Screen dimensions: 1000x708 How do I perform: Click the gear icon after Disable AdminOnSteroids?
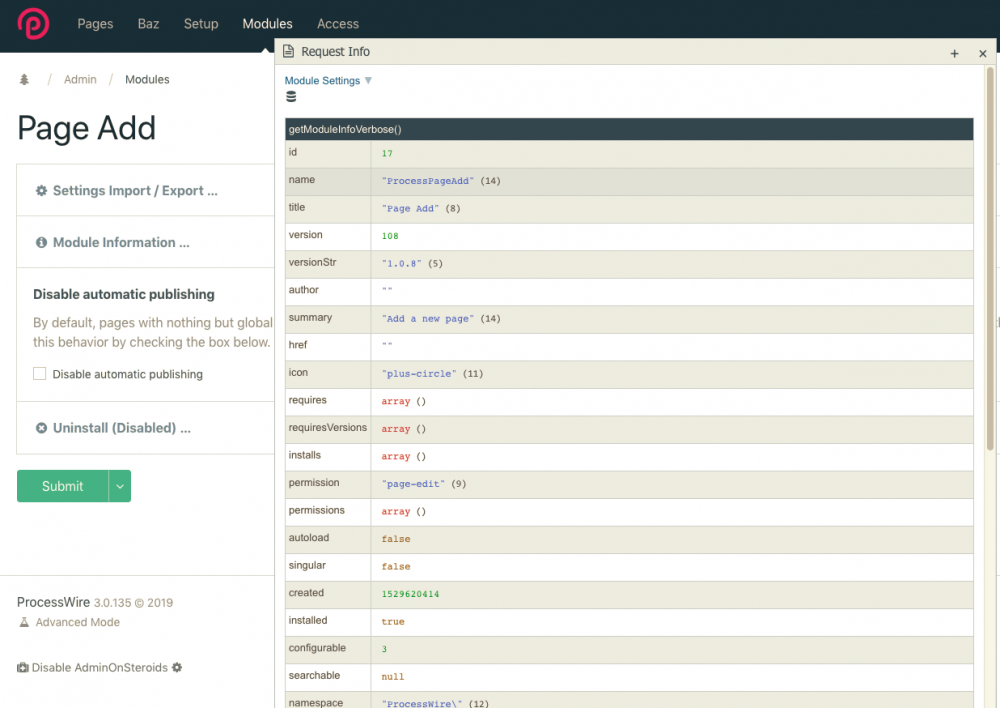(177, 668)
